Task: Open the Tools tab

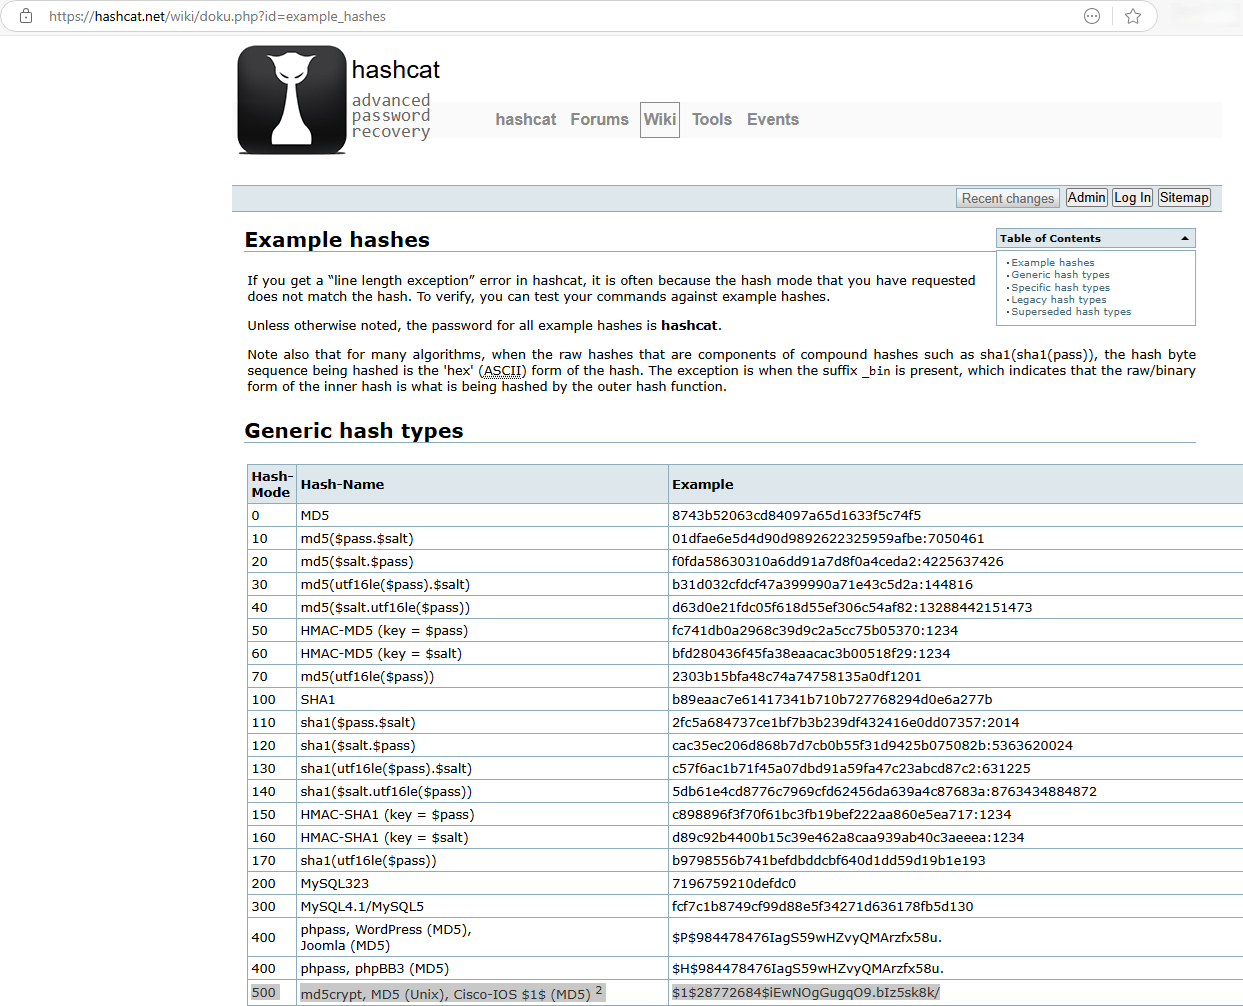Action: coord(712,119)
